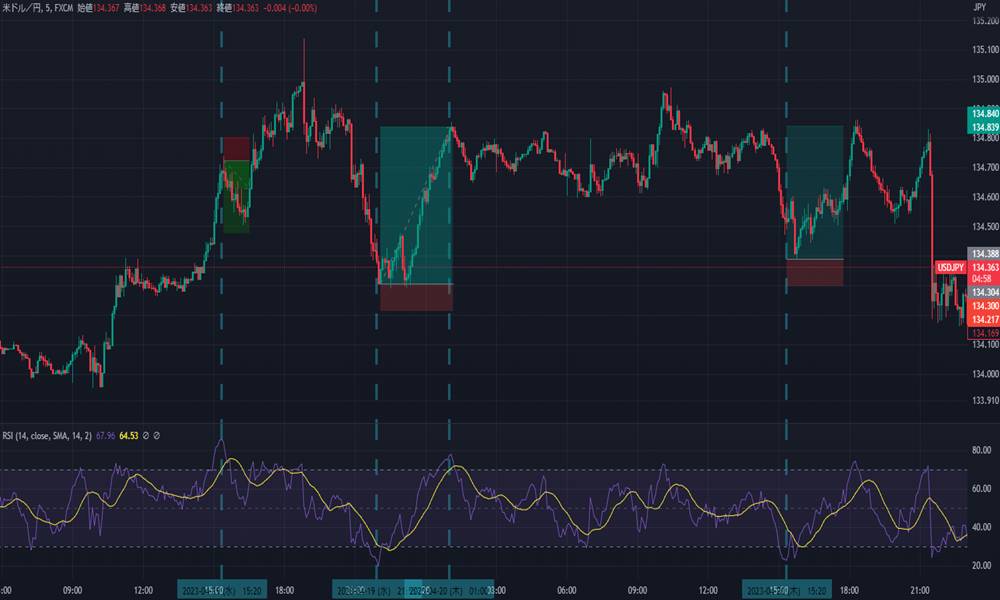
Task: Select the red USDJPY price tag on axis
Action: [950, 267]
